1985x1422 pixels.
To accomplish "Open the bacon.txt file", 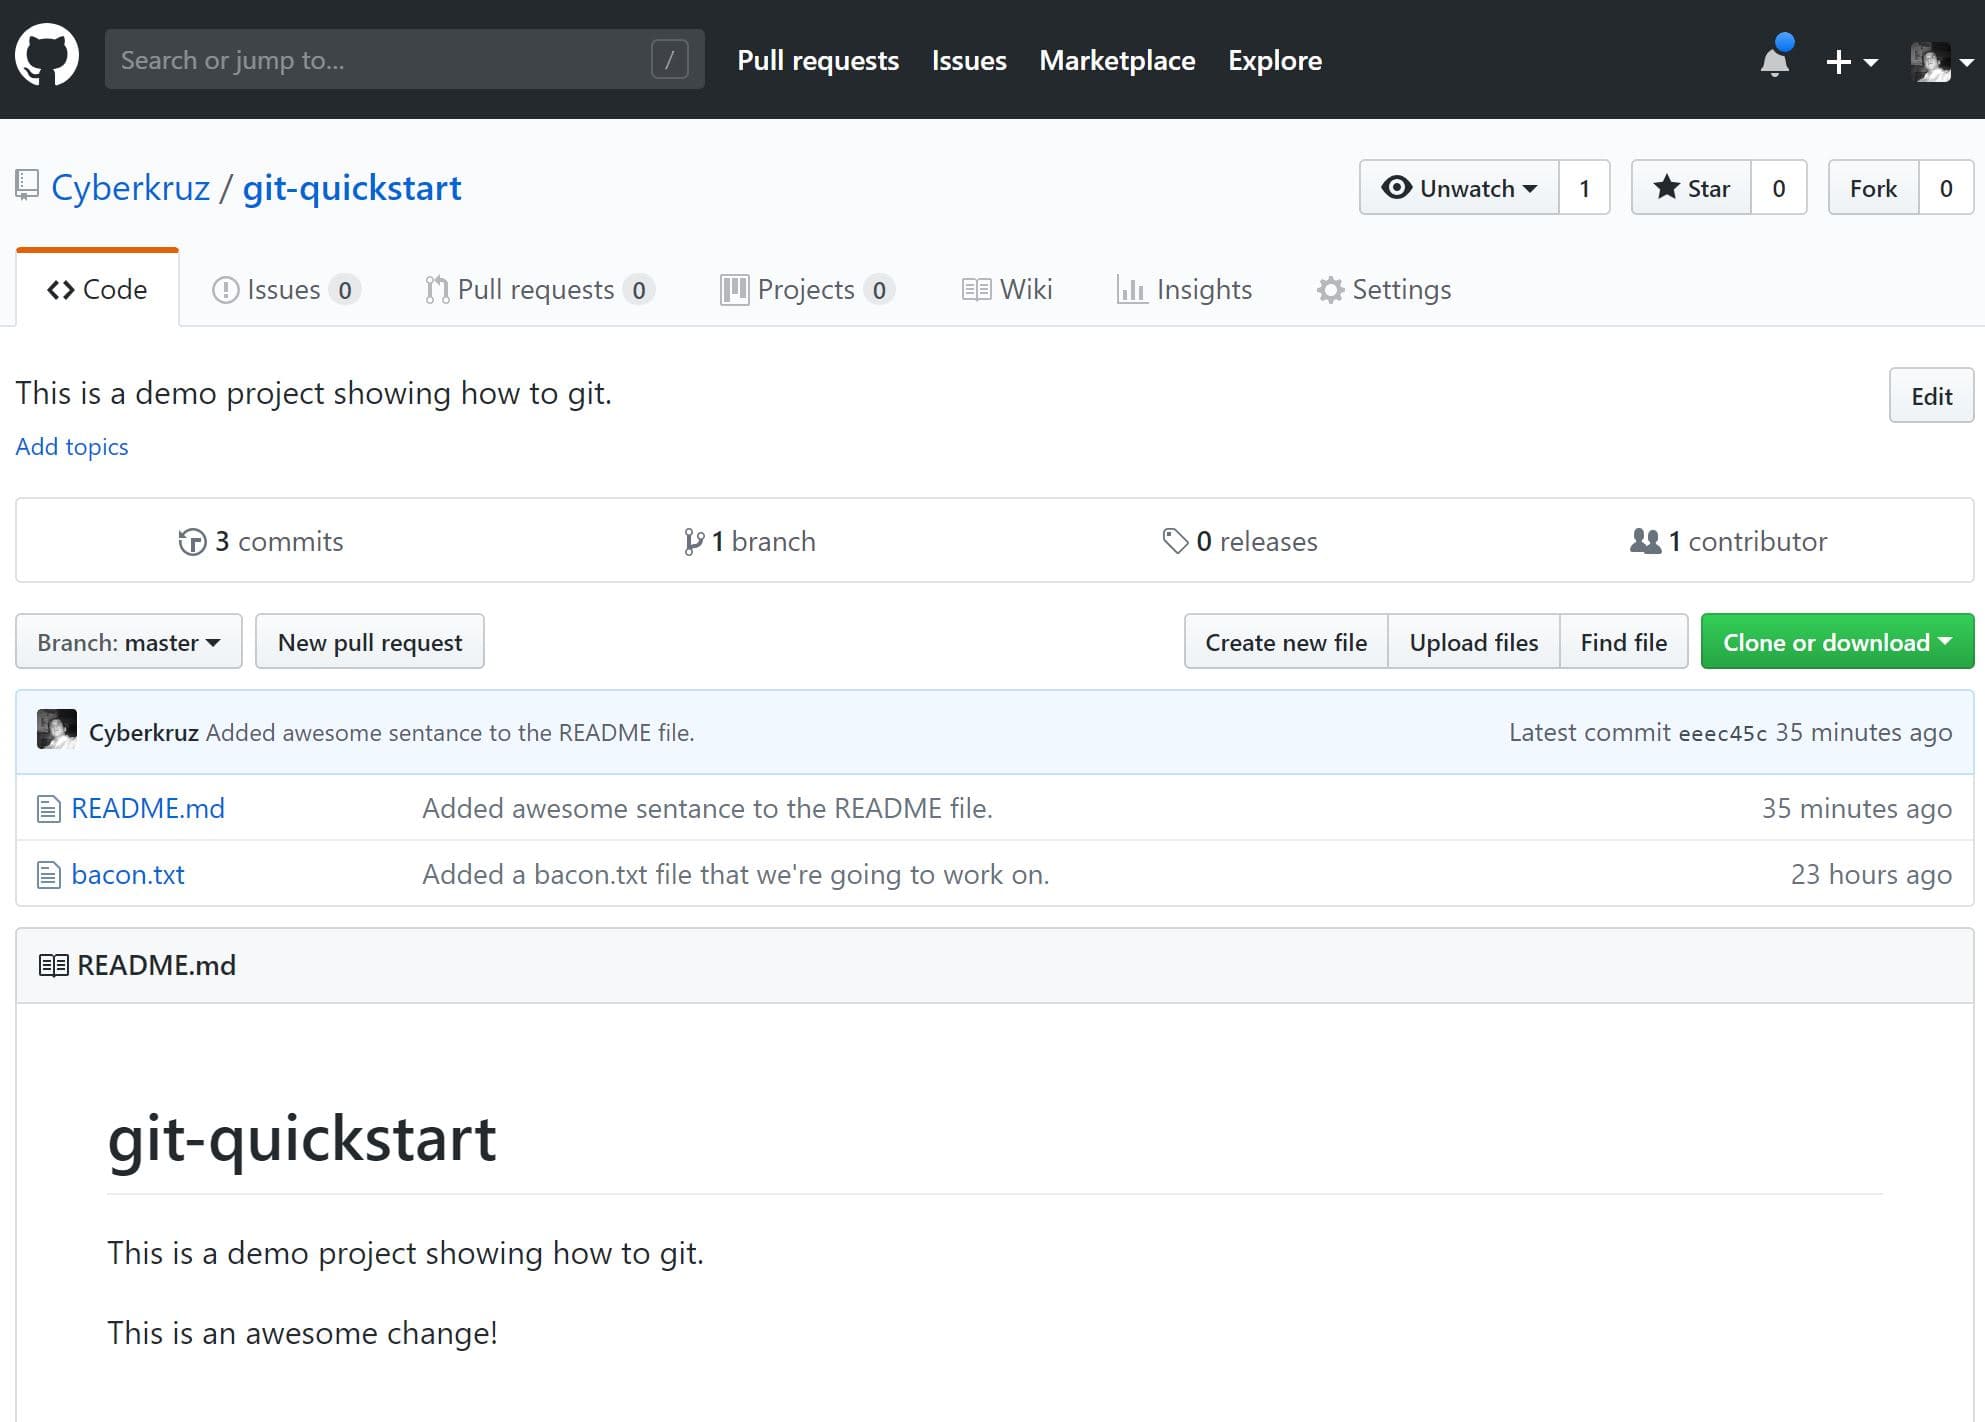I will [x=128, y=875].
